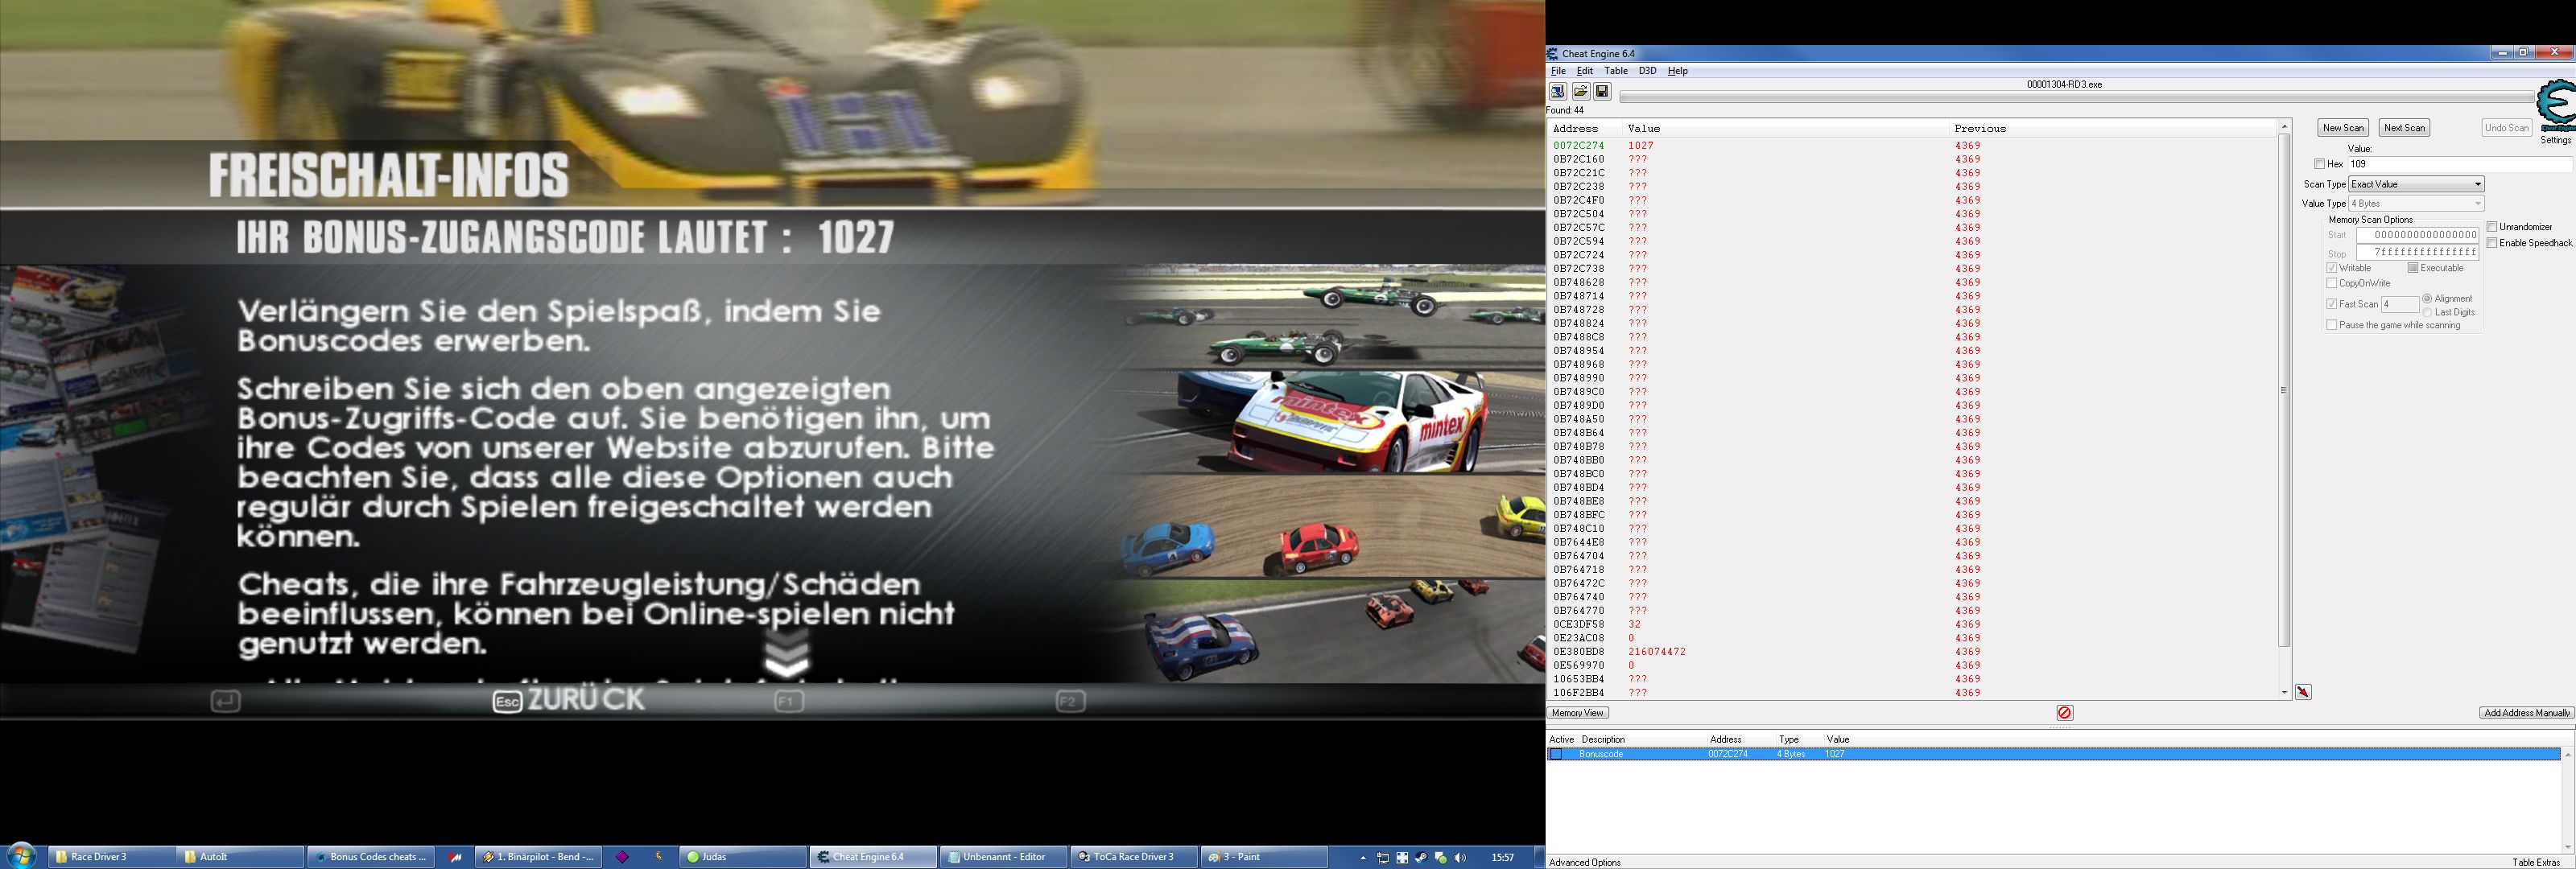Click the red arrow add-to-list icon

[2303, 692]
